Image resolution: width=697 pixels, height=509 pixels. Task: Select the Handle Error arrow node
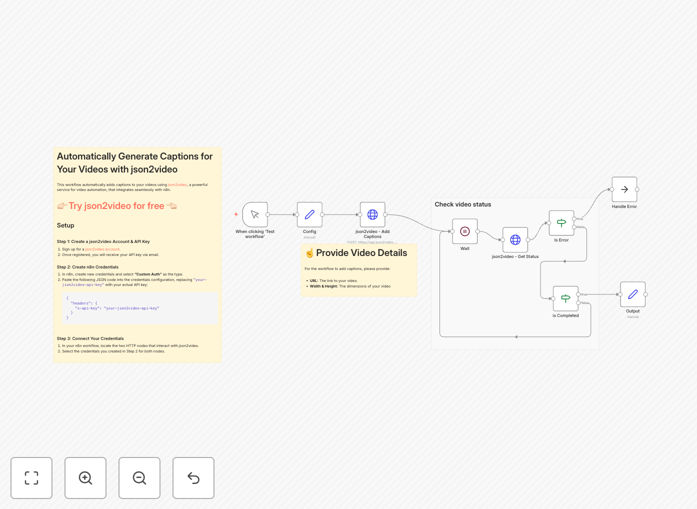(625, 189)
